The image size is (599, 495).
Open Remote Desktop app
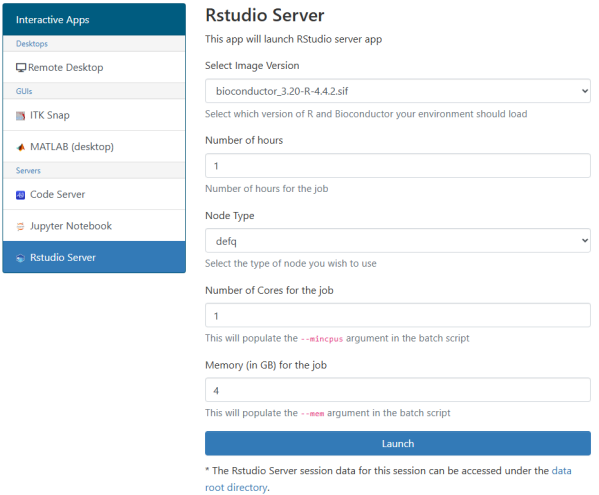(94, 67)
